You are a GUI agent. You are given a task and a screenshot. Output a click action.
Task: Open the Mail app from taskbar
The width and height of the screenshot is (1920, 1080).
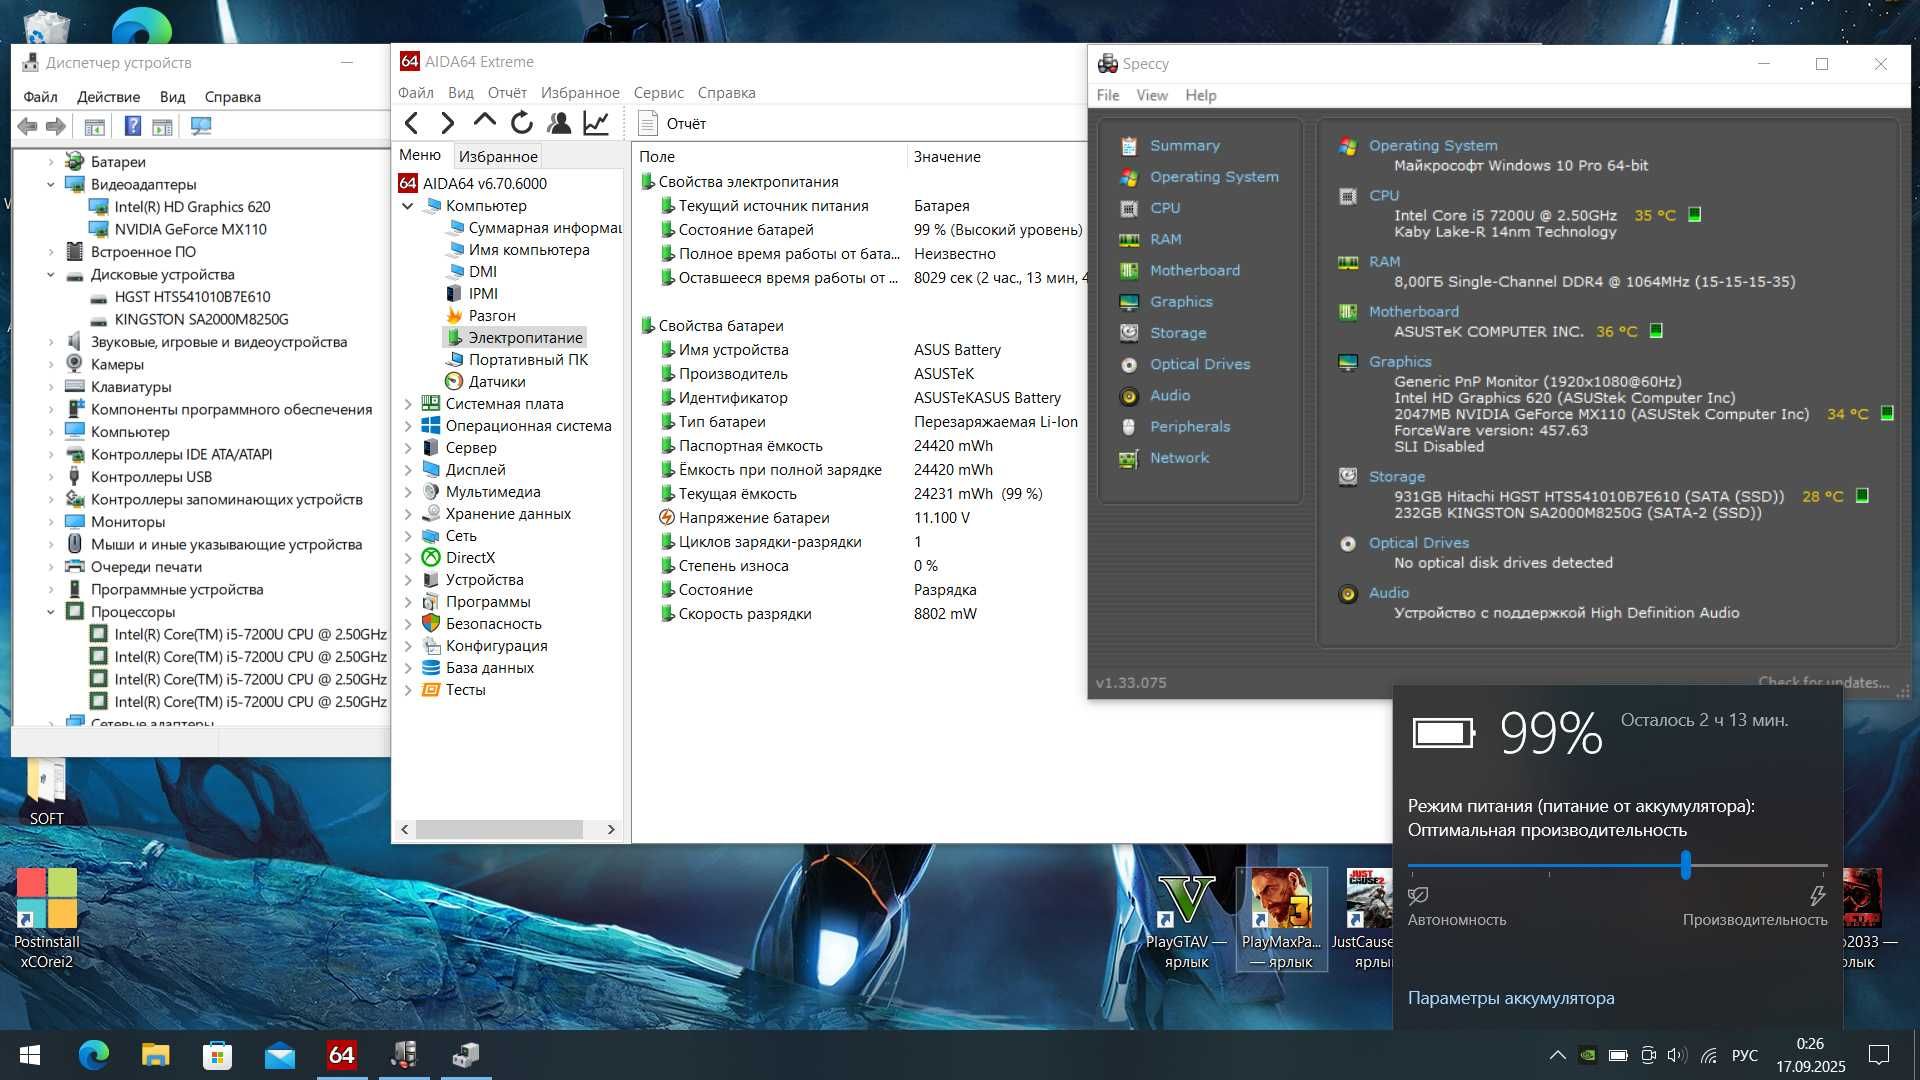[x=280, y=1054]
